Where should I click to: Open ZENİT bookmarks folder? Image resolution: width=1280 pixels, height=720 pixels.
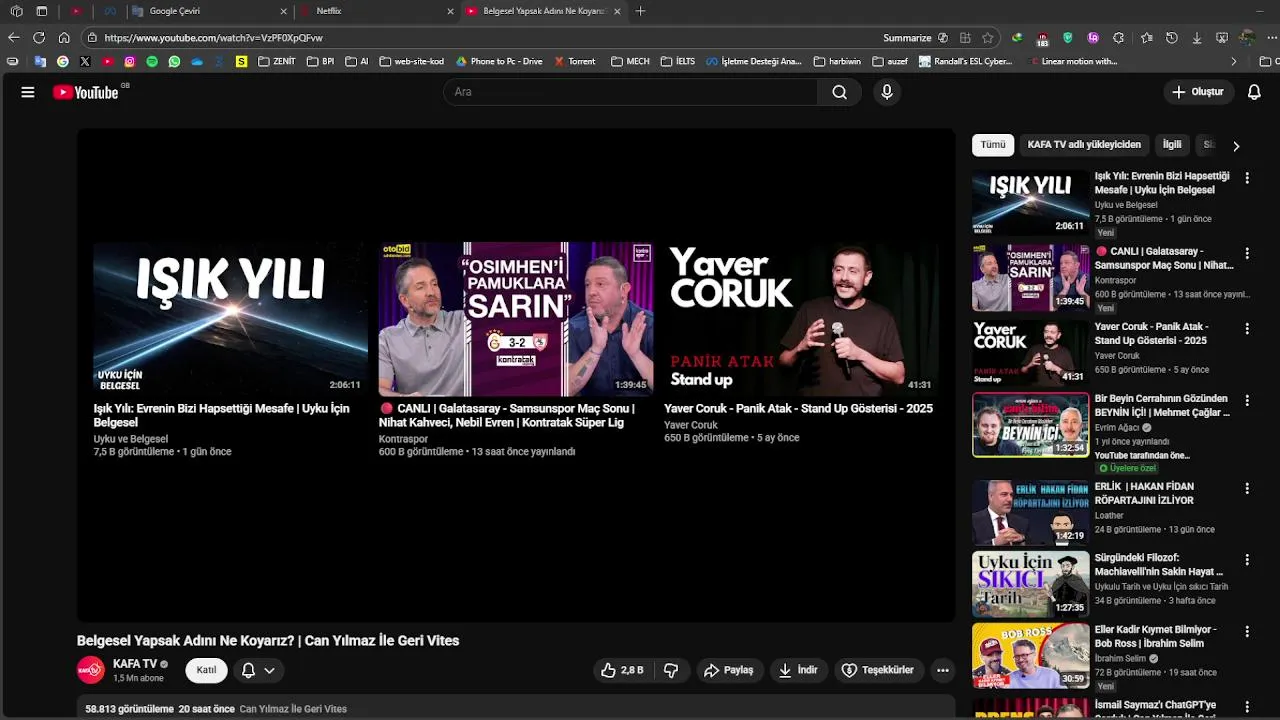276,61
